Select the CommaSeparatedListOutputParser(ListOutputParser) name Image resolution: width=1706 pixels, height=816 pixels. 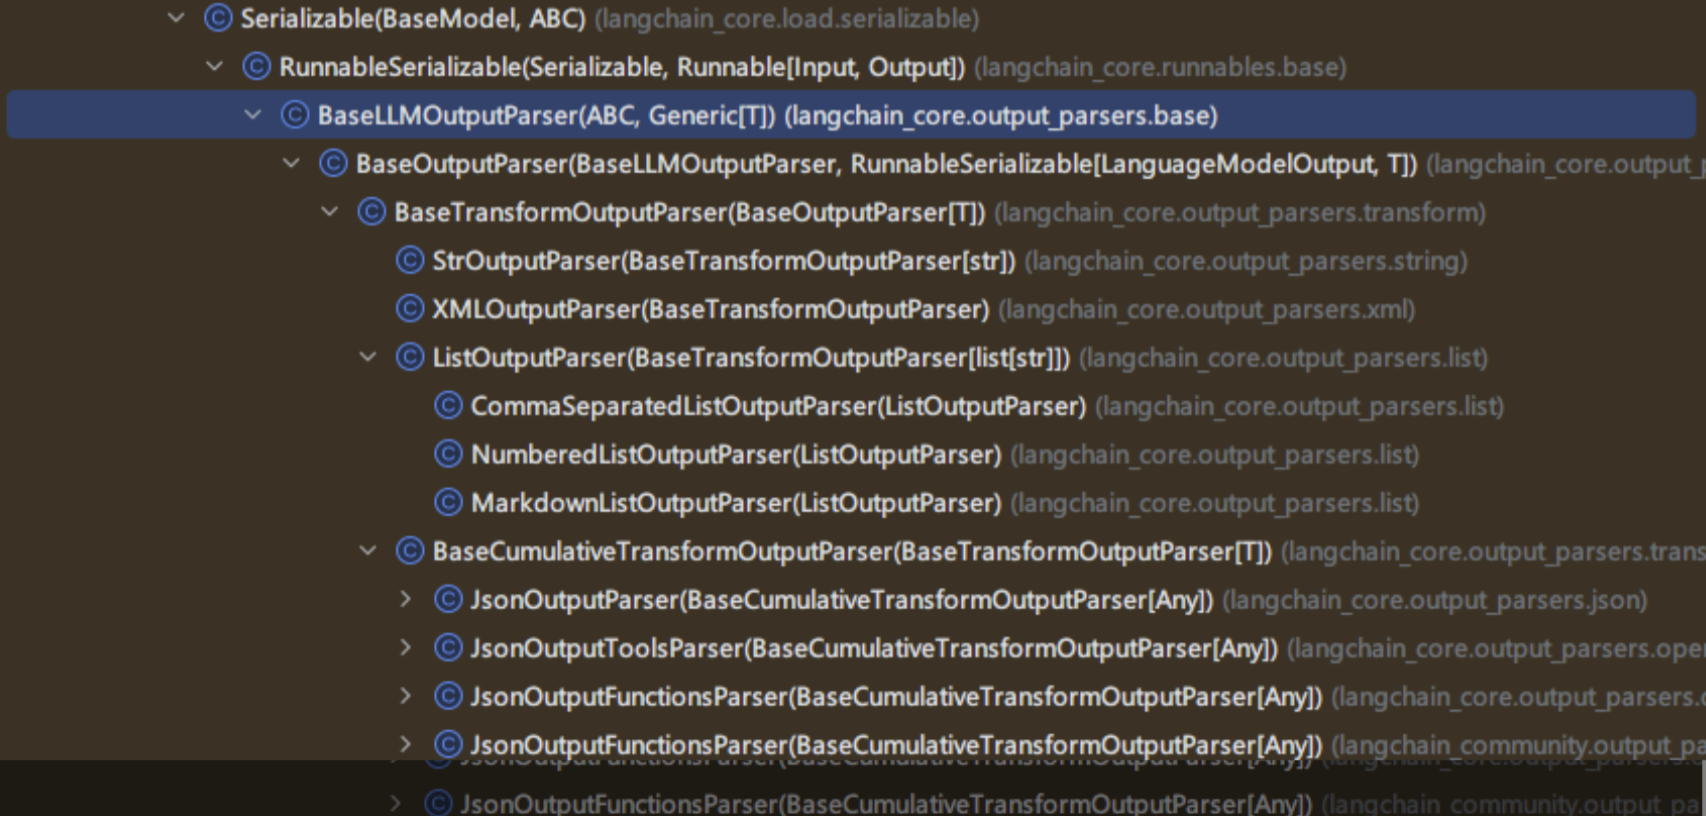click(x=778, y=406)
